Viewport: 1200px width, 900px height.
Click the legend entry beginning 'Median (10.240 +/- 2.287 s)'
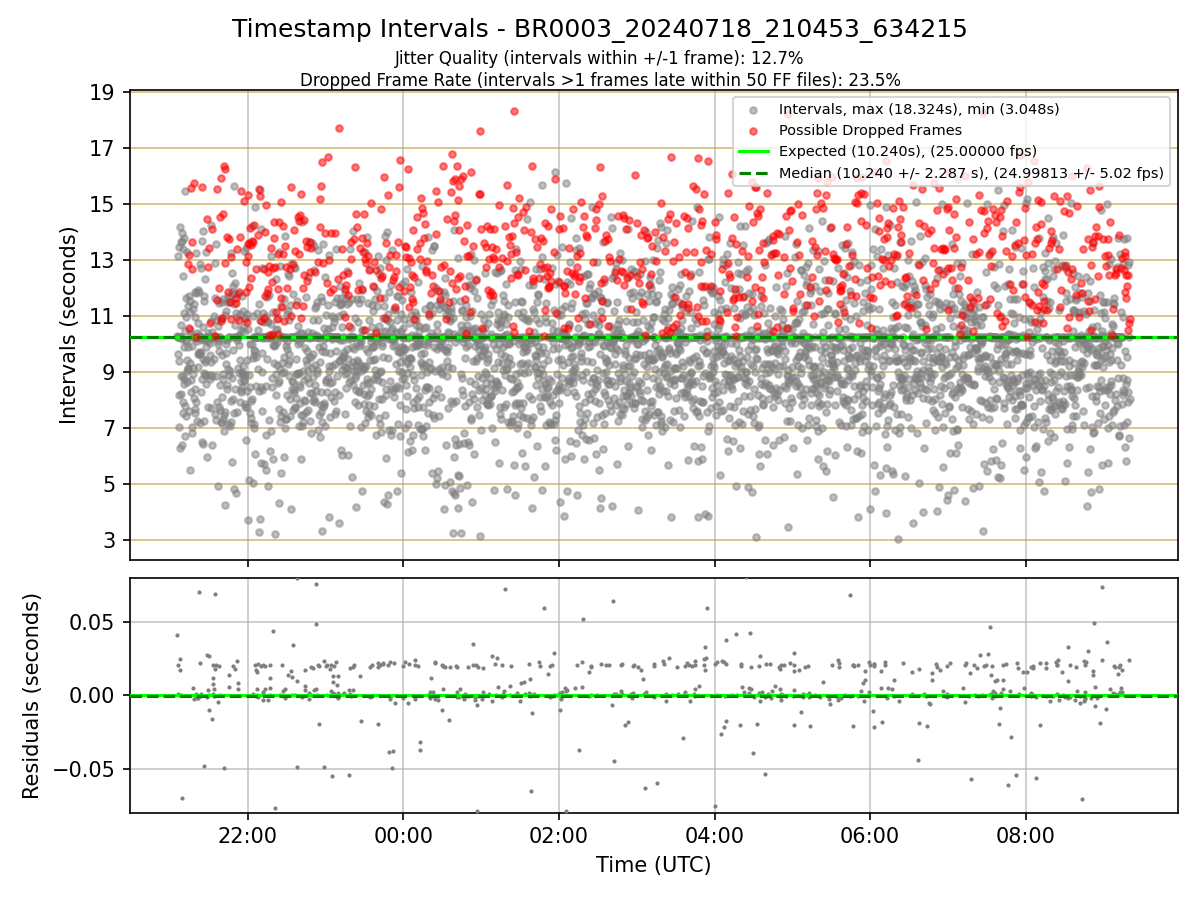(x=971, y=173)
